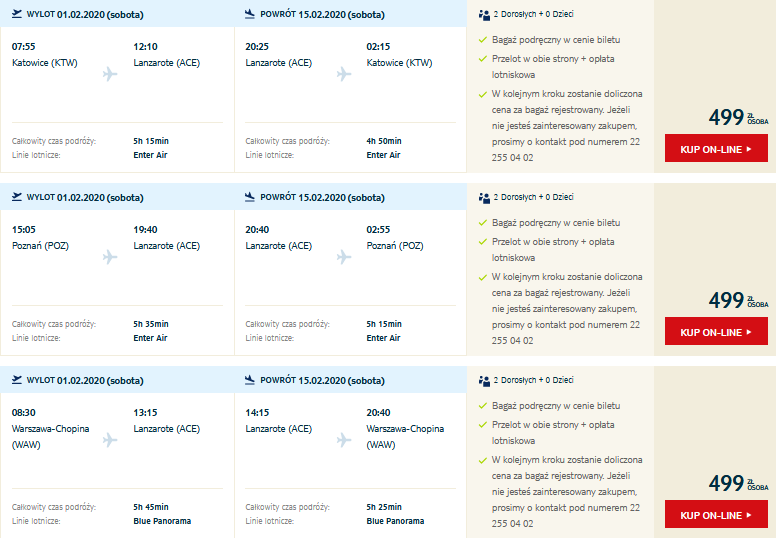This screenshot has width=776, height=538.
Task: Click Blue Panorama airline name on outbound Warszawa flight
Action: pos(162,521)
